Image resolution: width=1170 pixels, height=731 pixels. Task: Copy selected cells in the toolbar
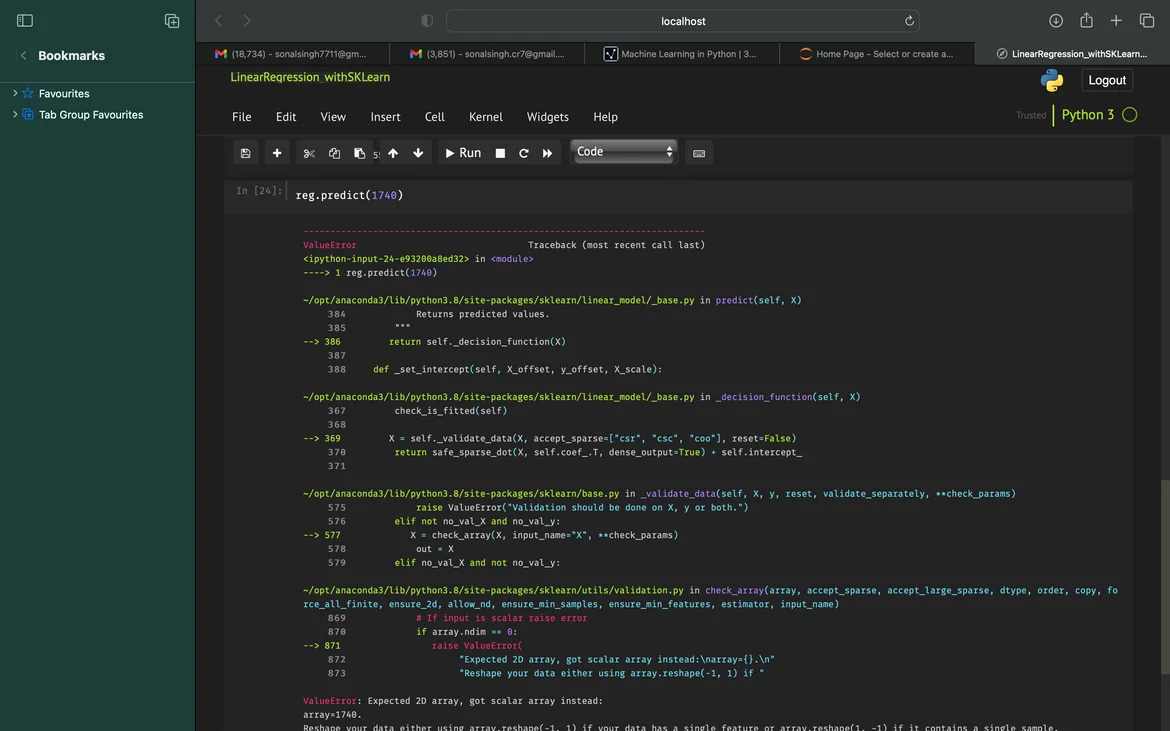(x=334, y=153)
